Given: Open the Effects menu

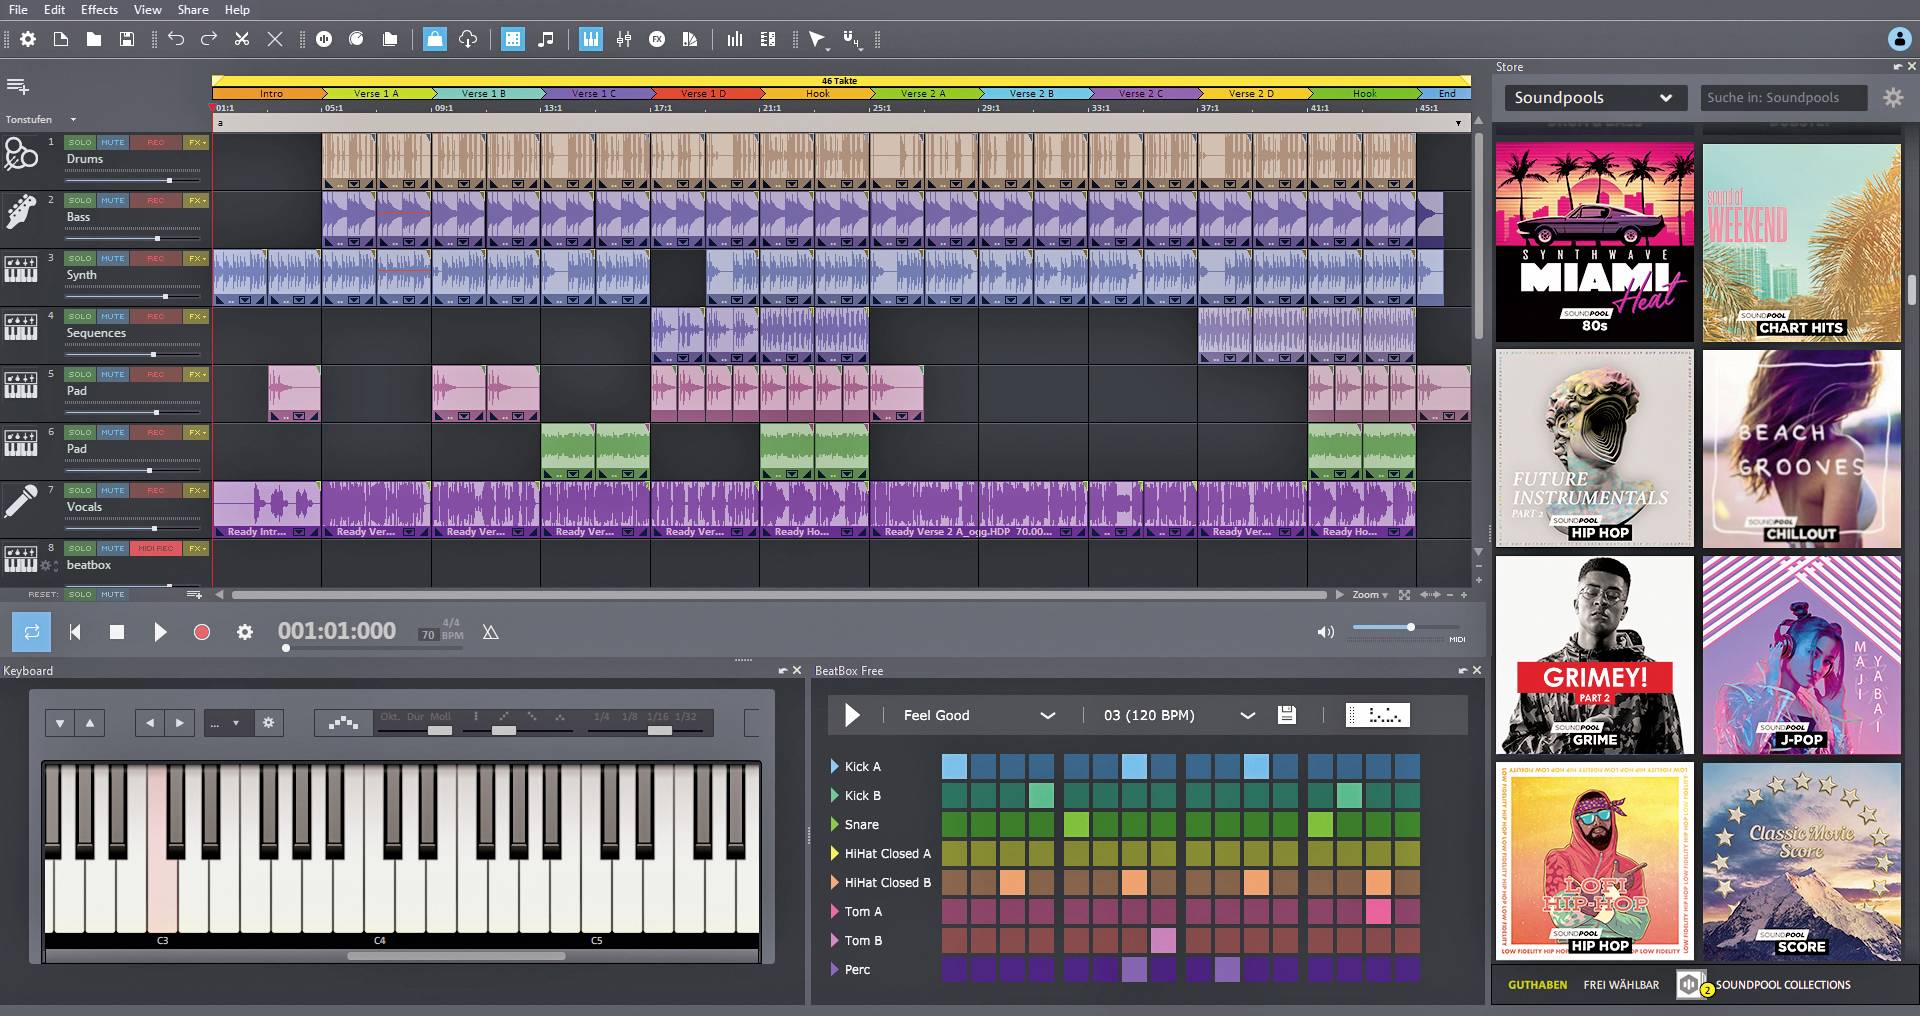Looking at the screenshot, I should (98, 9).
